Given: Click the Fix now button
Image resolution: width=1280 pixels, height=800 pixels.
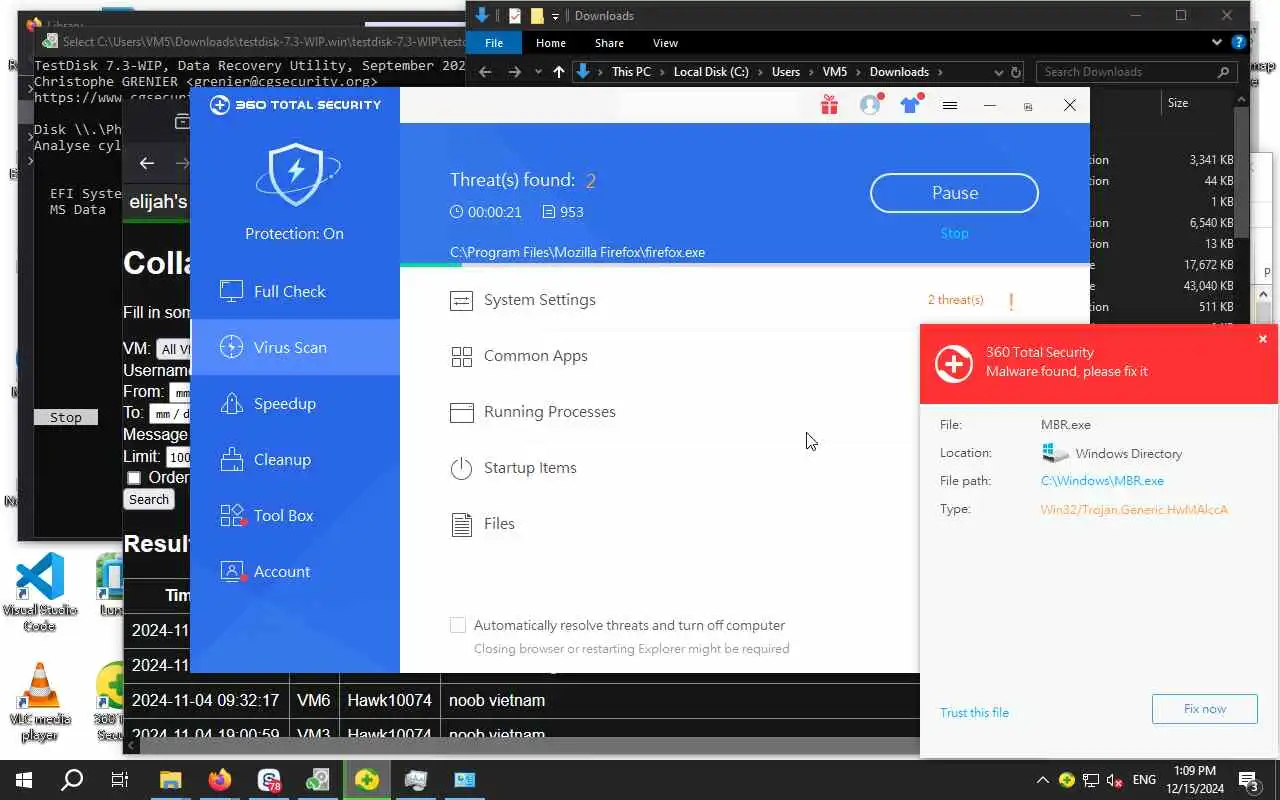Looking at the screenshot, I should (1204, 708).
